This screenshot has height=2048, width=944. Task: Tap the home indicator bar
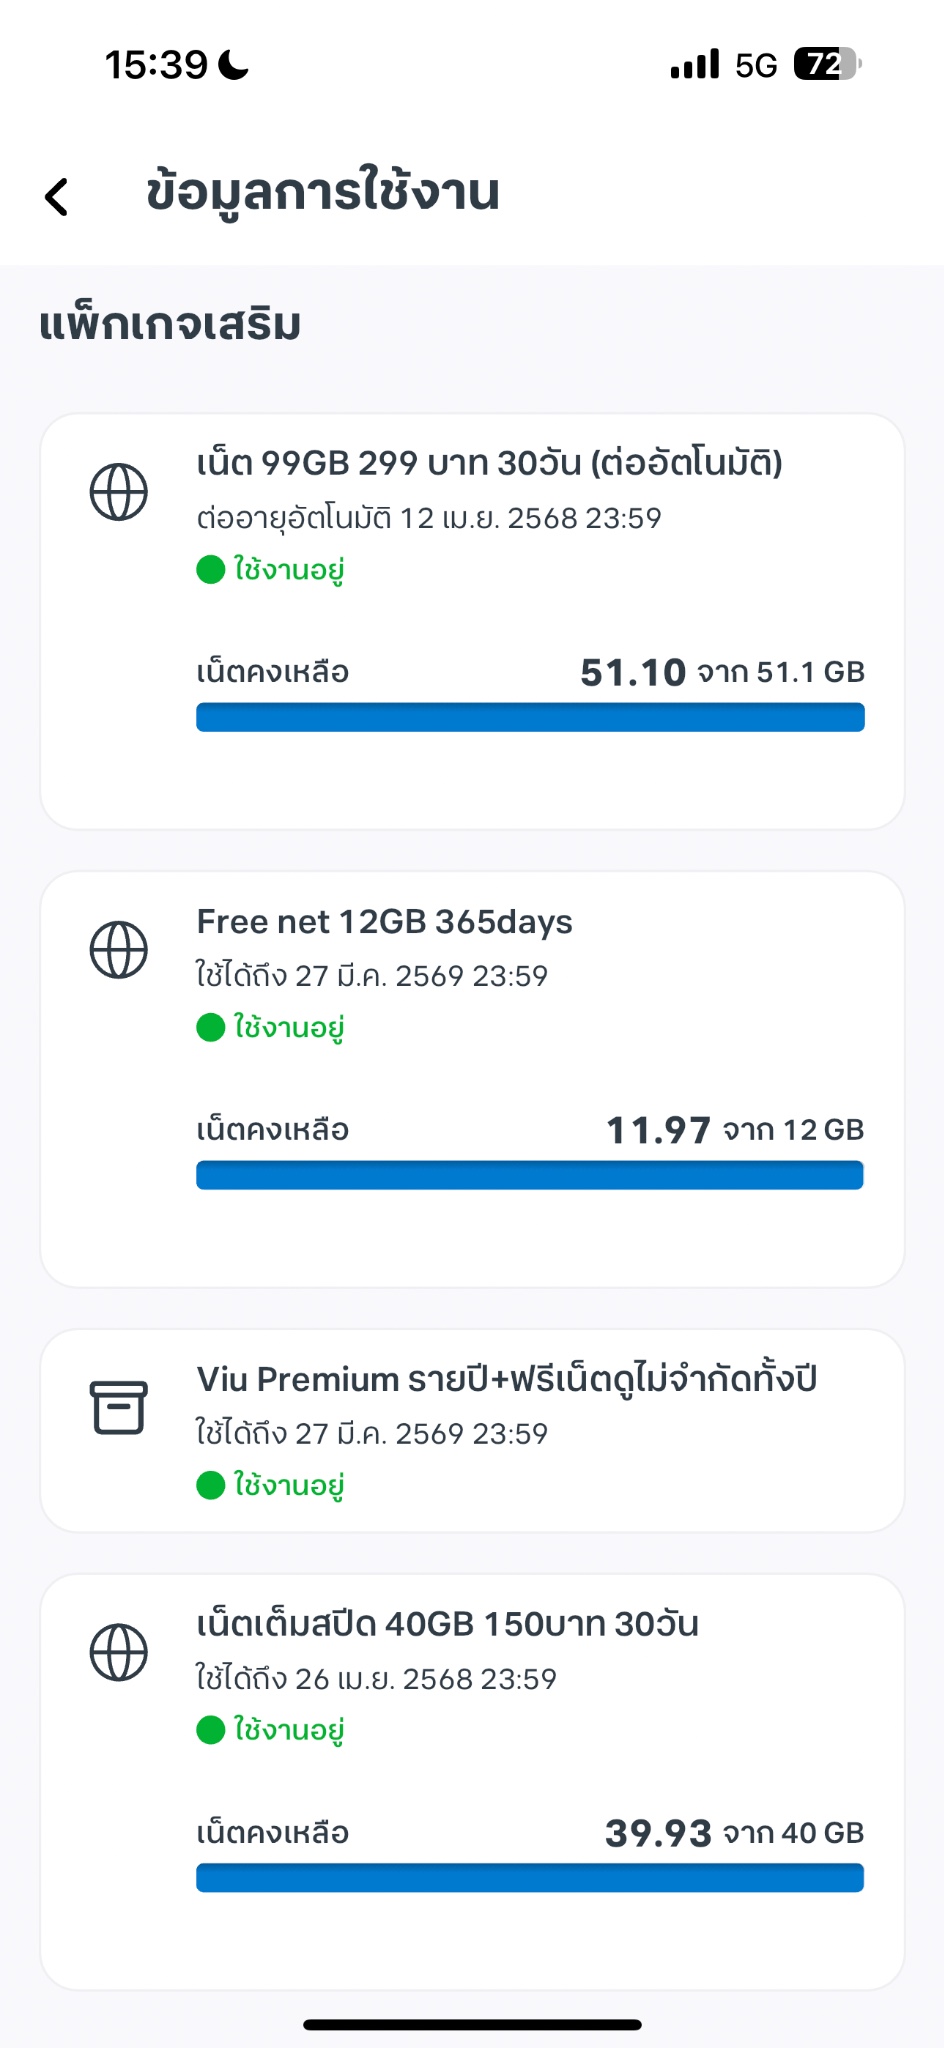472,2025
